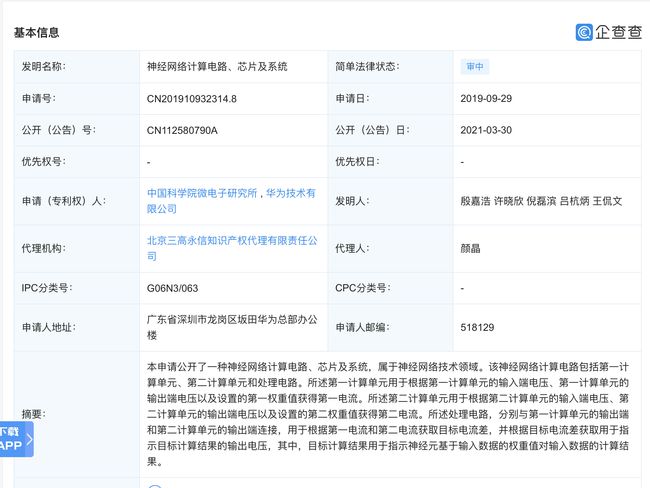Click the 基本信息 section heading
This screenshot has height=488, width=650.
pos(36,32)
